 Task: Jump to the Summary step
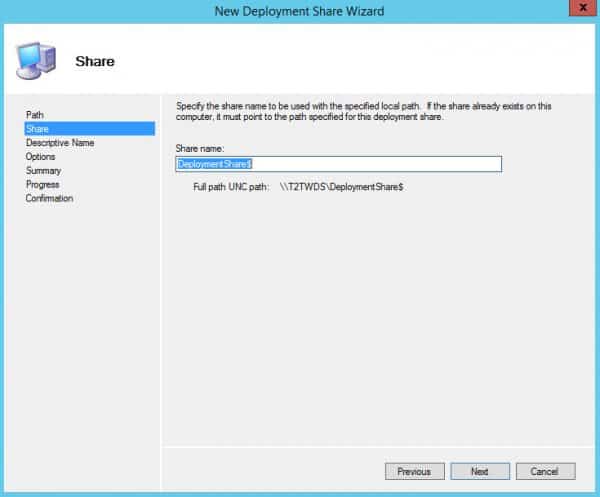[x=43, y=171]
